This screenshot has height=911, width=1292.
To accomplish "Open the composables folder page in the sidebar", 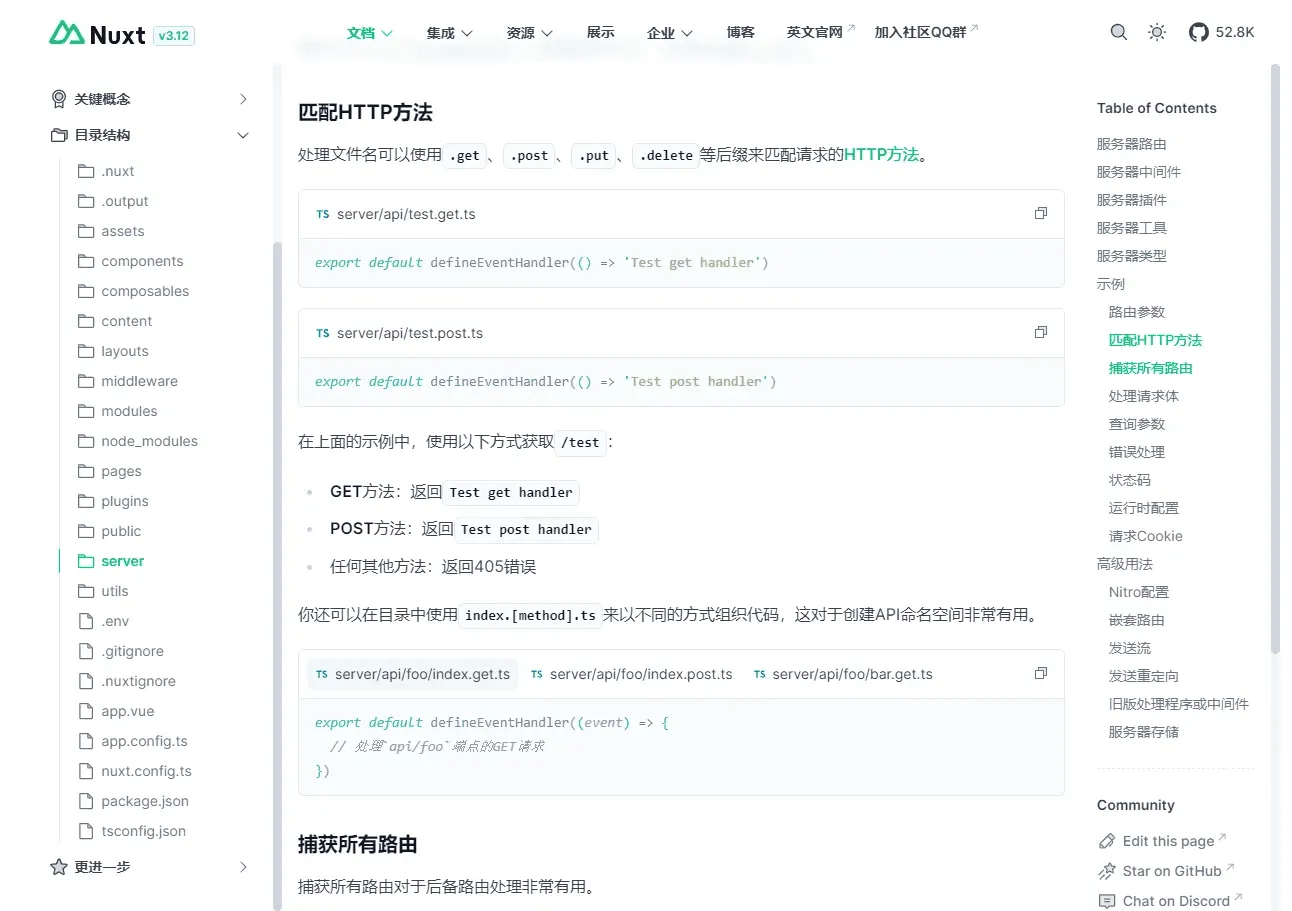I will point(145,291).
